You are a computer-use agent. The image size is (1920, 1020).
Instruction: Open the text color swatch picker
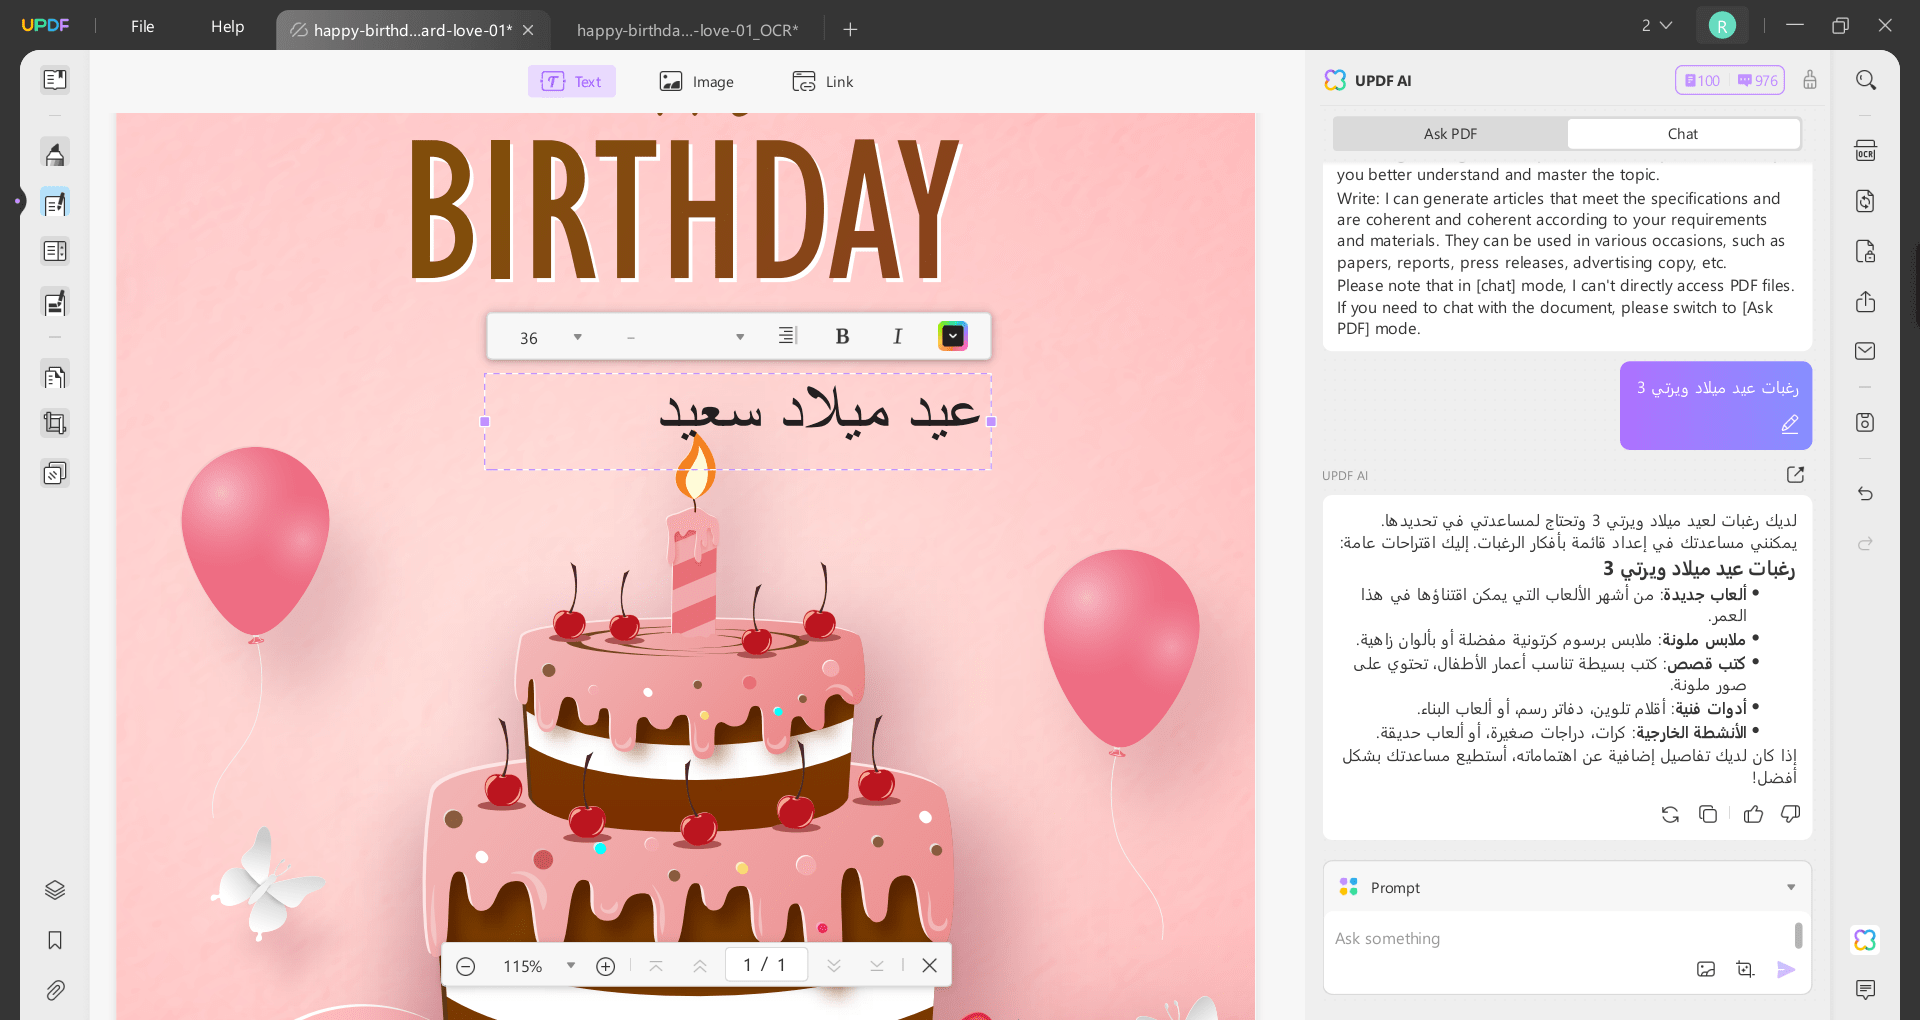click(953, 336)
